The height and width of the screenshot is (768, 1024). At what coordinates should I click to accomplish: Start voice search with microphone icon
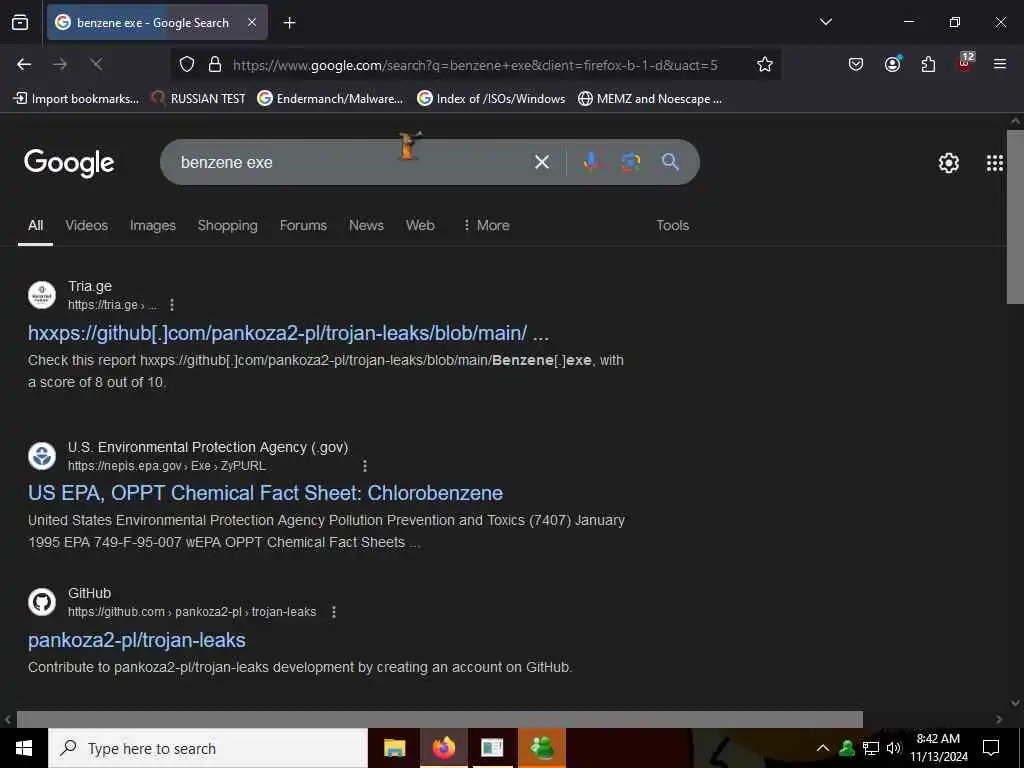point(590,162)
